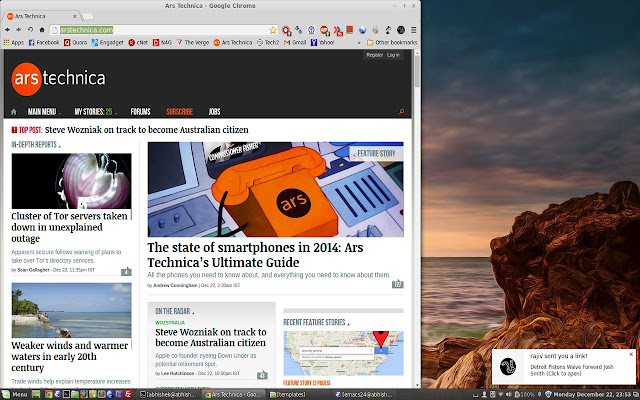The image size is (640, 400).
Task: Open the Gmail bookmark
Action: (295, 42)
